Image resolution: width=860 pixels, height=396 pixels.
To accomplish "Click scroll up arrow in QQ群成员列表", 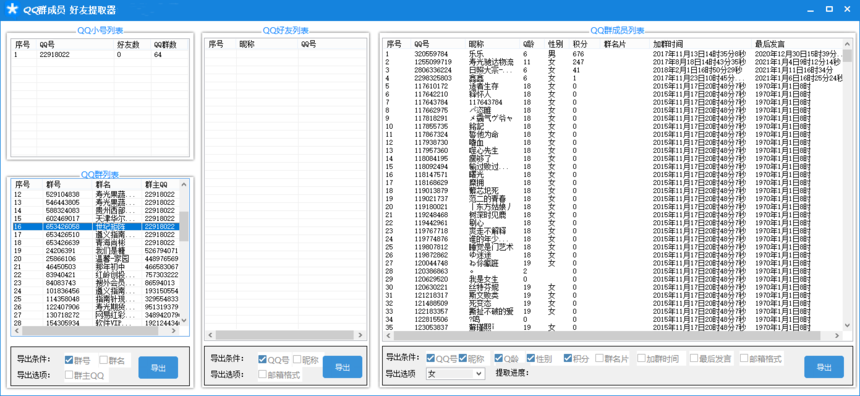I will click(847, 43).
